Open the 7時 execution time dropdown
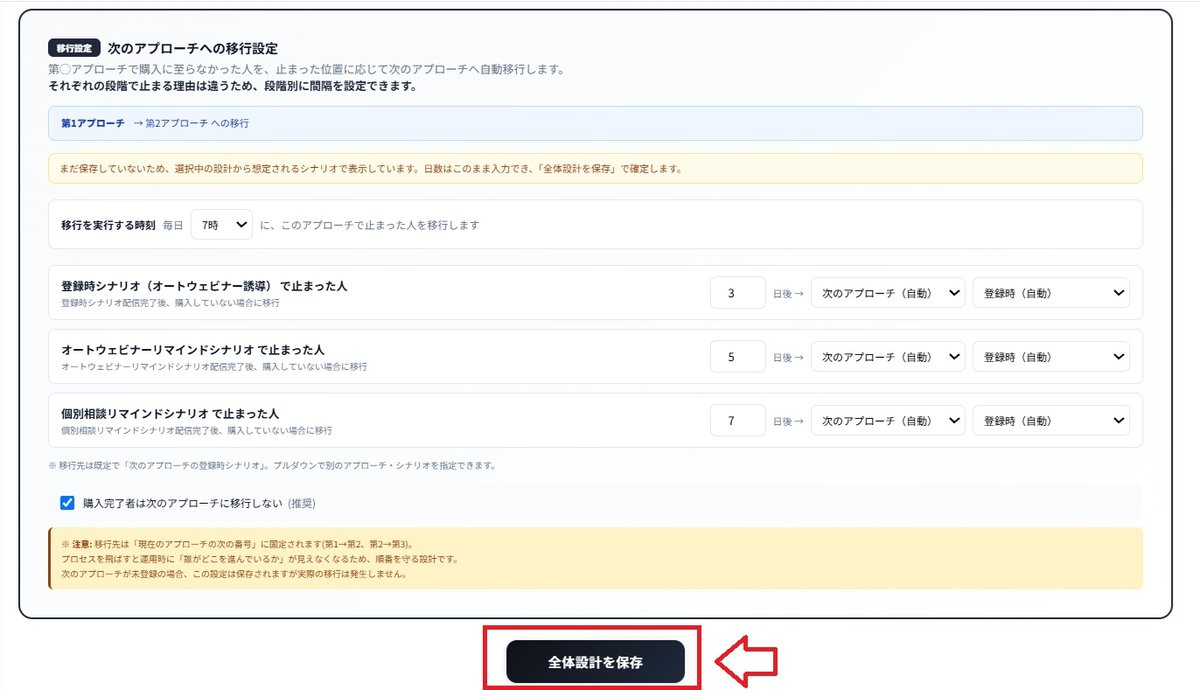The image size is (1200, 690). (222, 225)
